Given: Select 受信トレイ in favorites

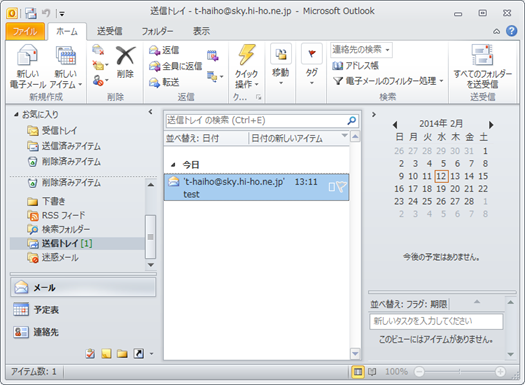Looking at the screenshot, I should (x=52, y=131).
